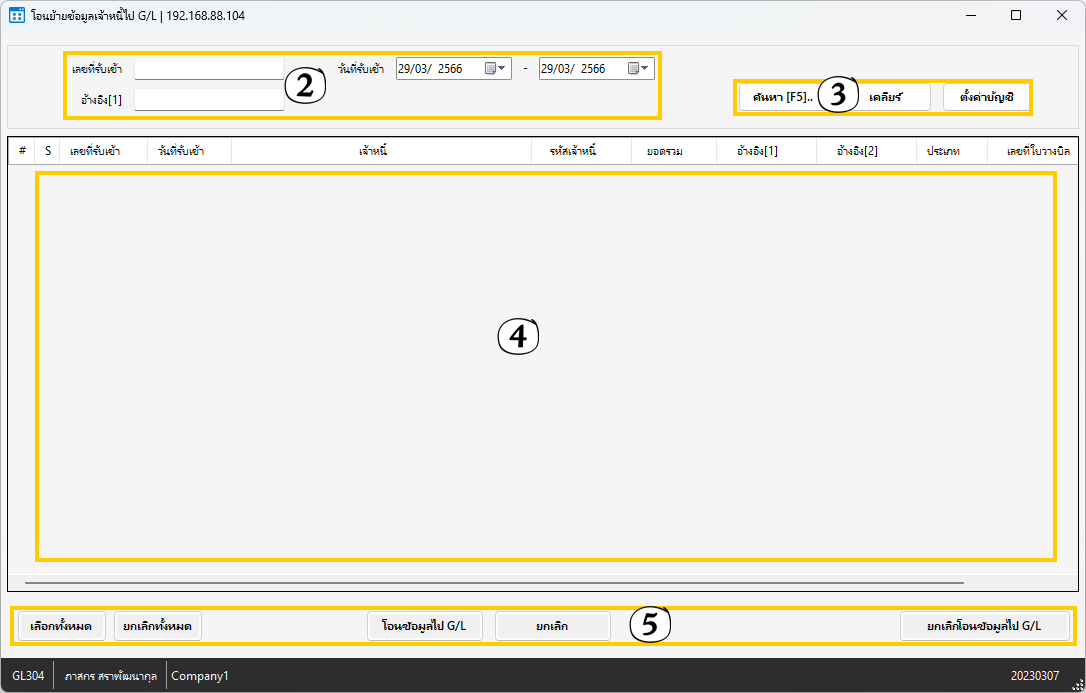Screen dimensions: 1086x693
Task: Click the ยอดรวม column header
Action: [x=665, y=151]
